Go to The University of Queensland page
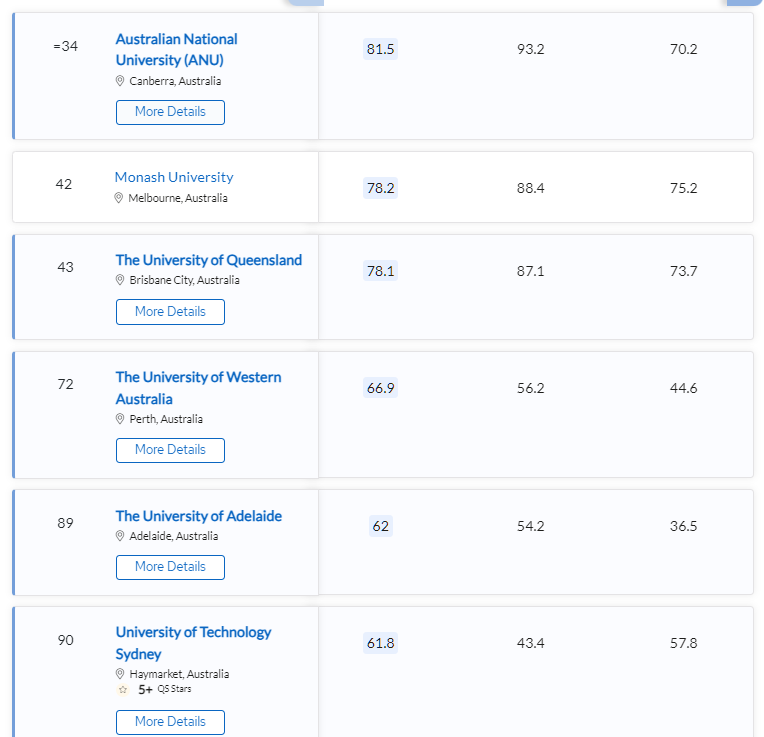This screenshot has width=764, height=737. point(208,260)
